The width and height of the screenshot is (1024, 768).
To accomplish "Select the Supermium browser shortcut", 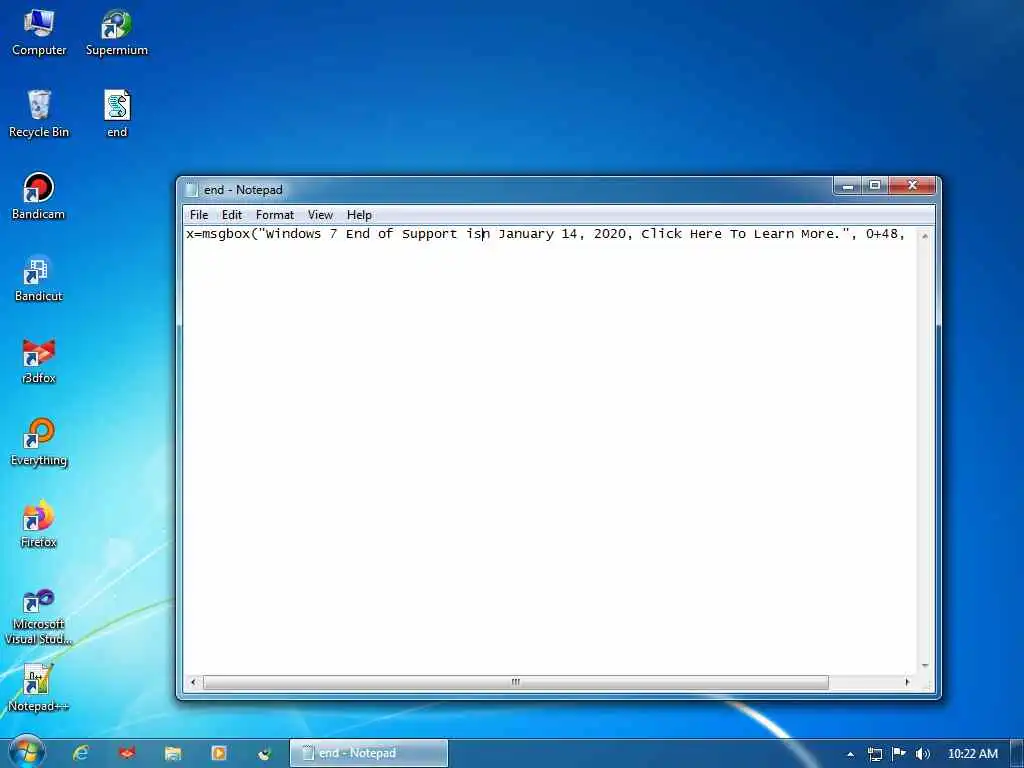I will pos(116,33).
